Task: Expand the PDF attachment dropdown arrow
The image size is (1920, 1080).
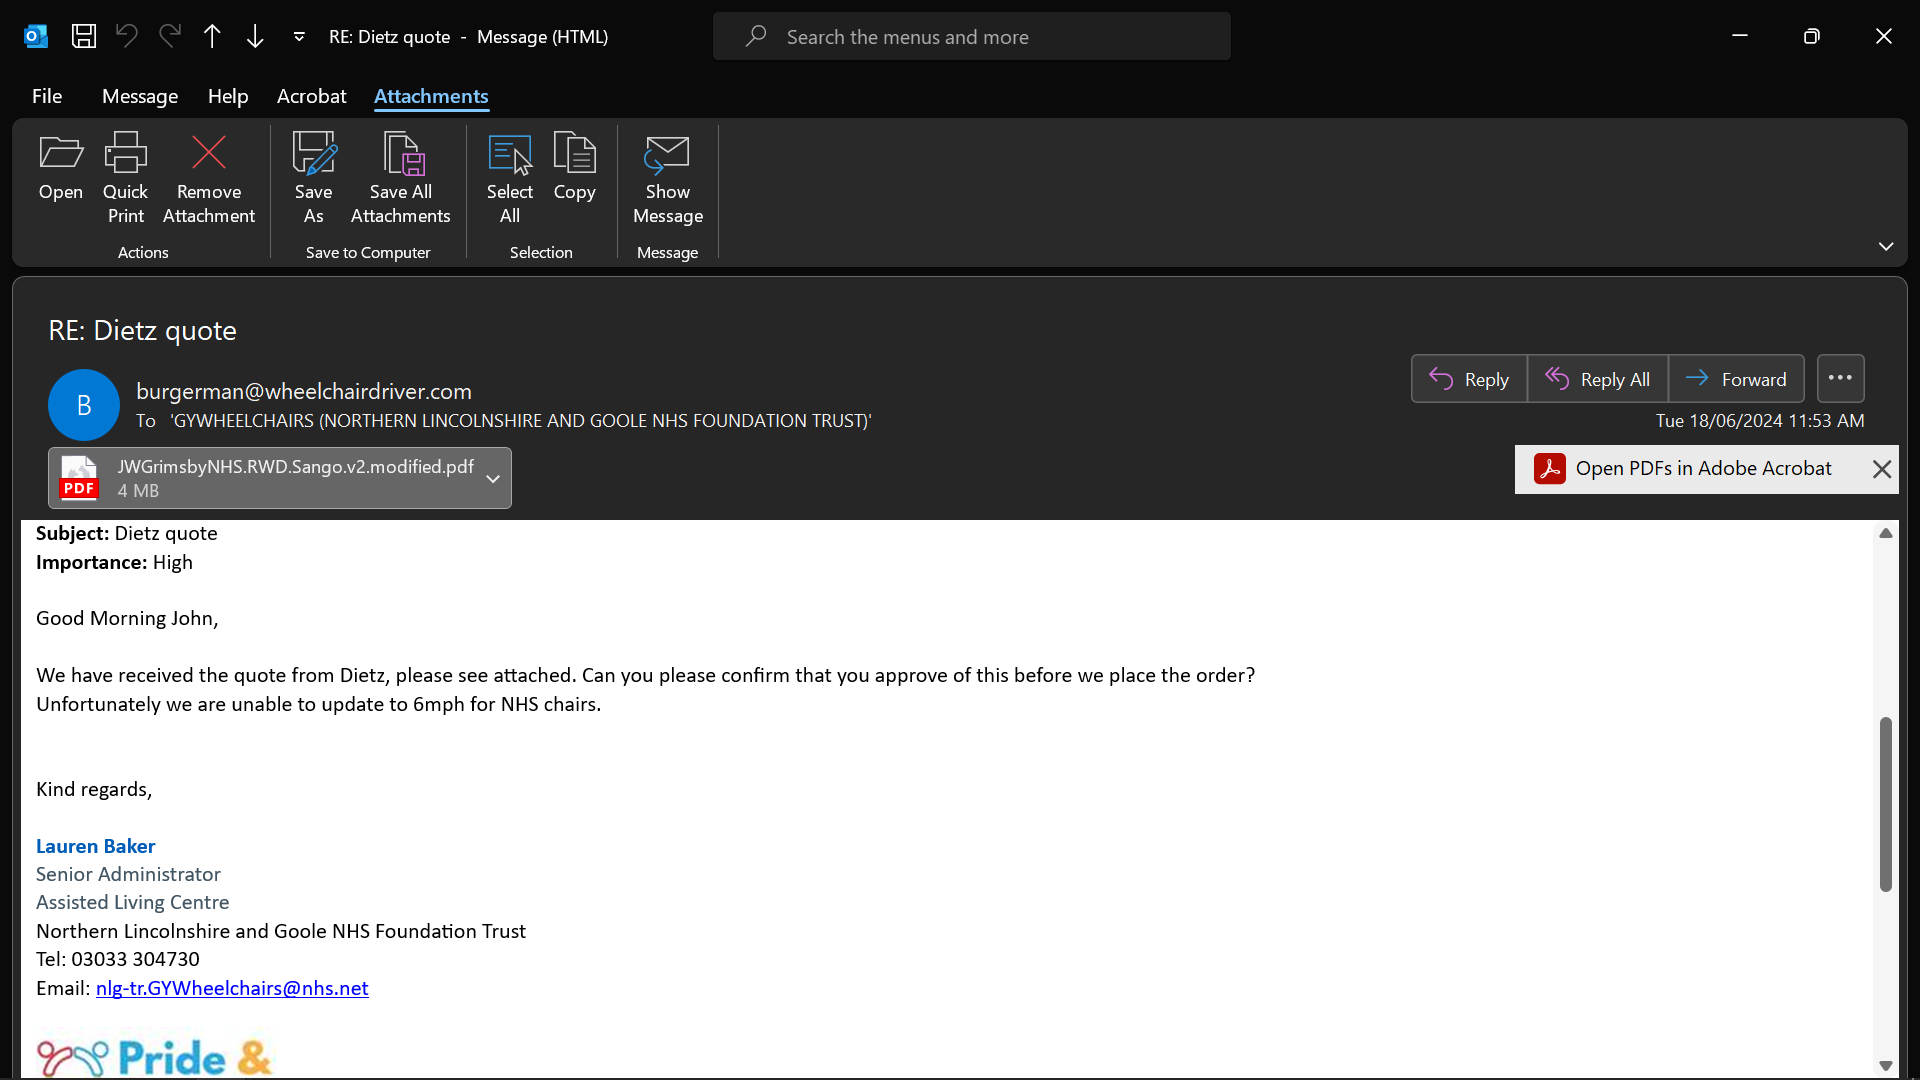Action: [493, 479]
